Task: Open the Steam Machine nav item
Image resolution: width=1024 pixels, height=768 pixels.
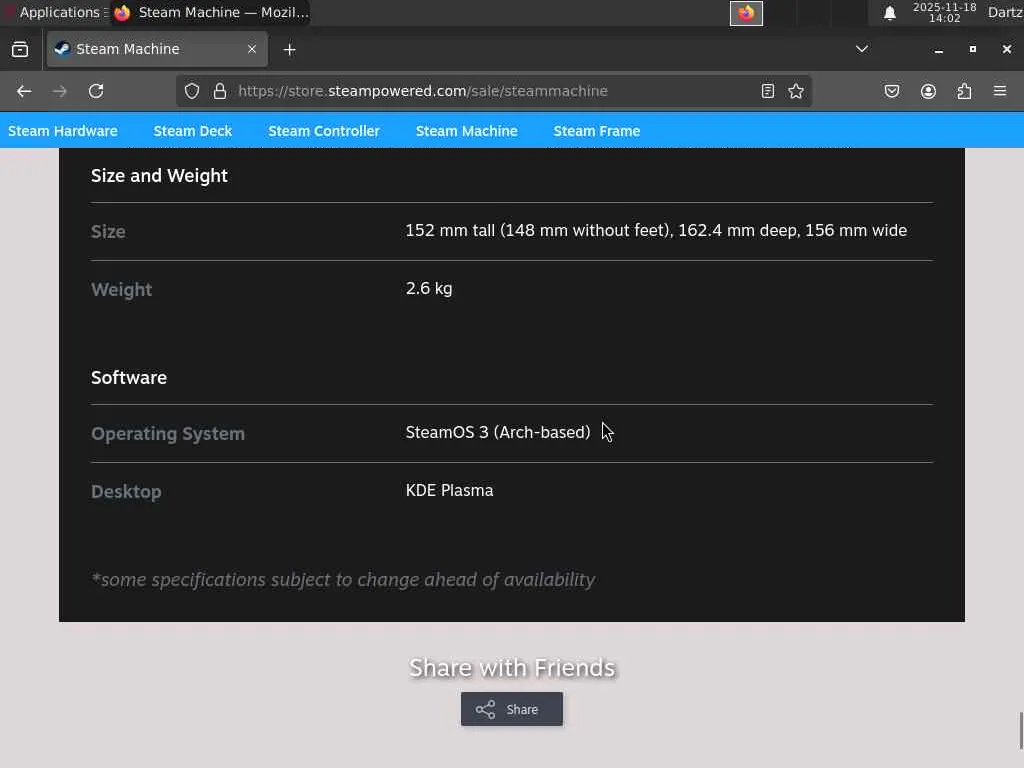Action: point(467,131)
